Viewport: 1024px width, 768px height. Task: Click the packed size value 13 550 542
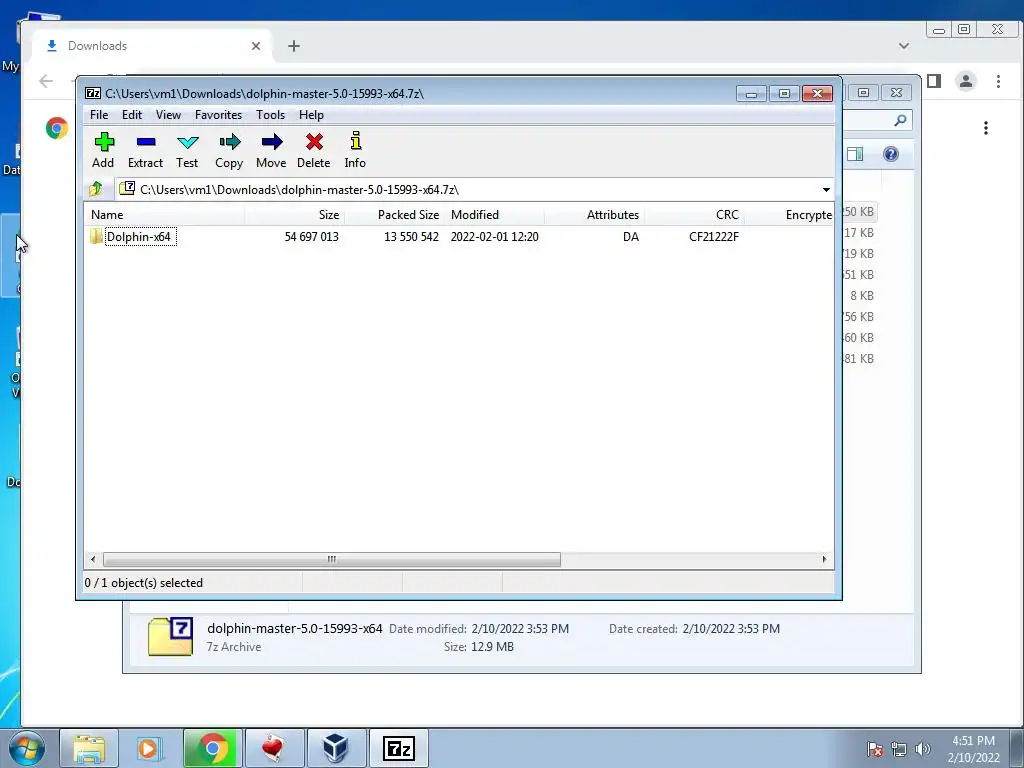click(411, 236)
